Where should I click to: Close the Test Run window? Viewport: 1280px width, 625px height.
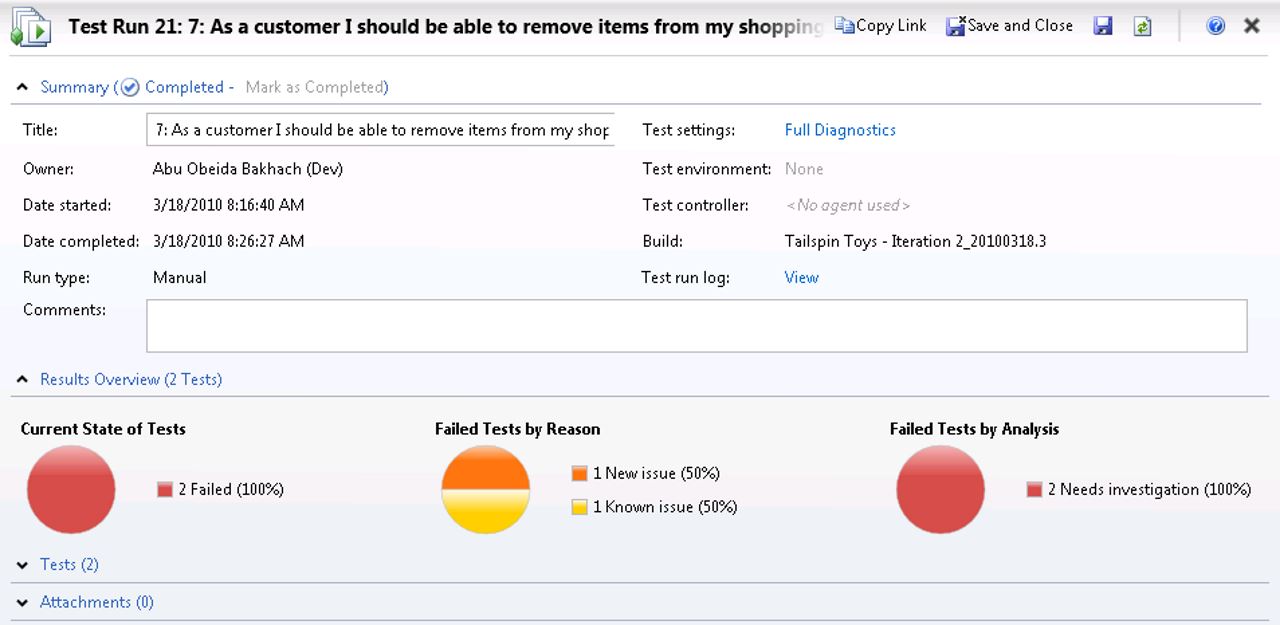click(x=1251, y=26)
